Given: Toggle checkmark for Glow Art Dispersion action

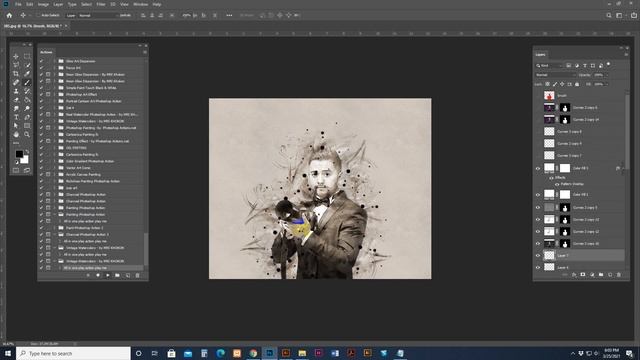Looking at the screenshot, I should (41, 61).
